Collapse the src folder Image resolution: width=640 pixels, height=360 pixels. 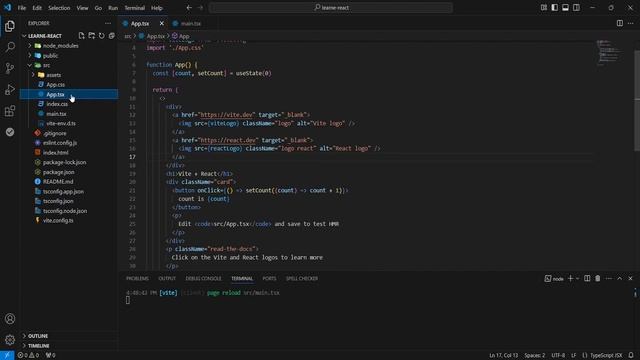tap(30, 65)
